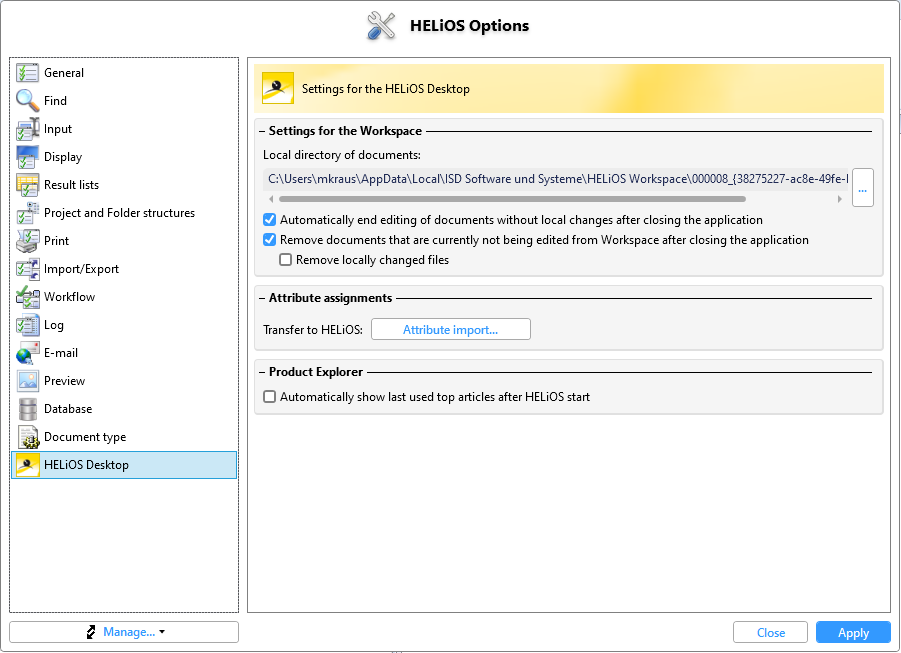Viewport: 901px width, 653px height.
Task: Click the Attribute import... button
Action: [x=450, y=329]
